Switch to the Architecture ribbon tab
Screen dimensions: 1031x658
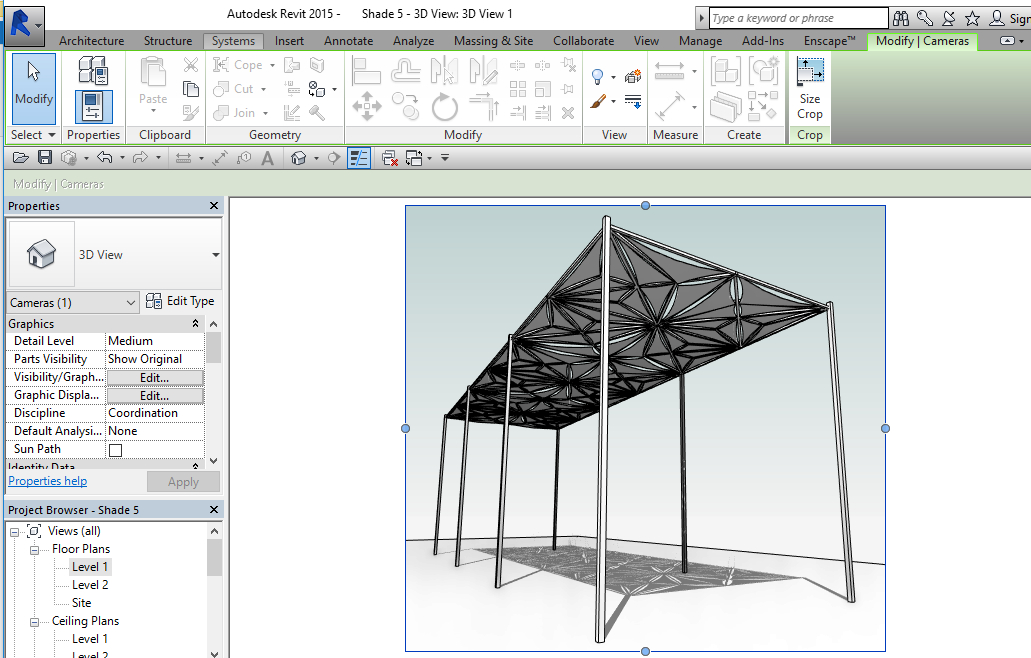(91, 41)
